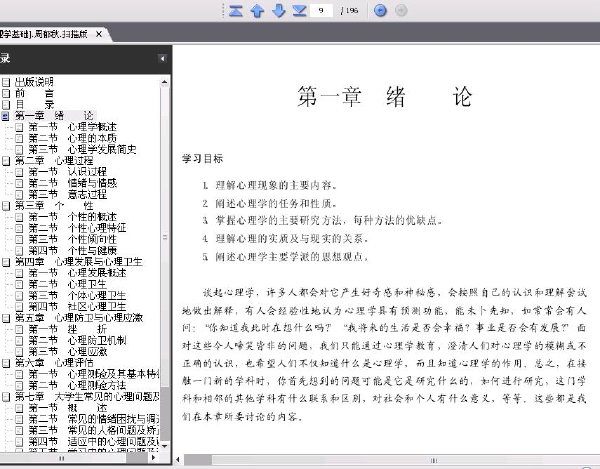This screenshot has height=469, width=600.
Task: Select the 周郁秋 scanned document tab
Action: coord(44,34)
